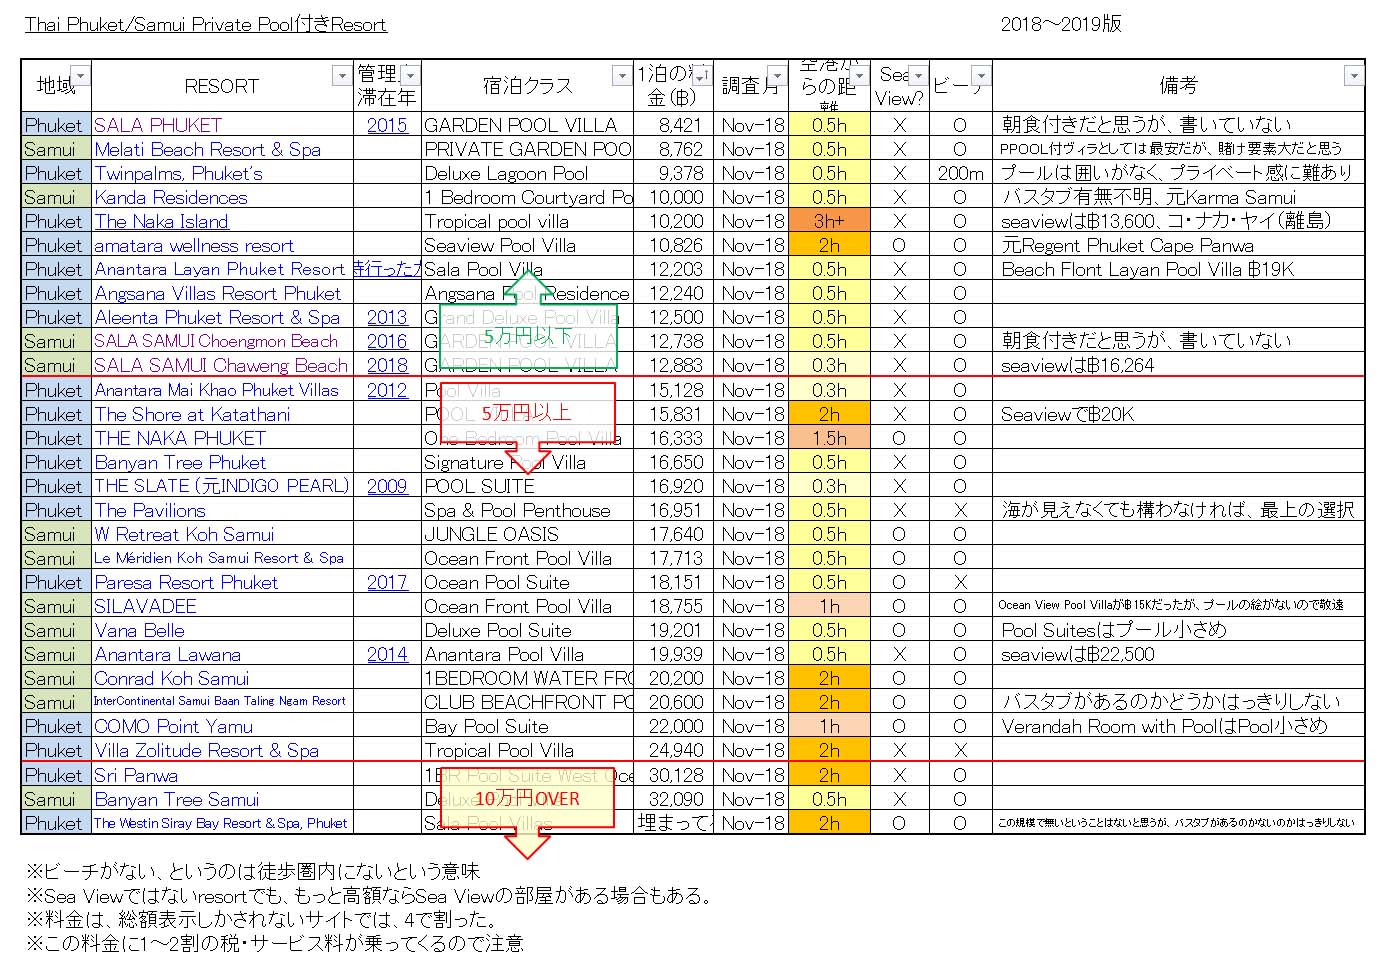Click the SILAVADEE resort link
1387x970 pixels.
145,606
